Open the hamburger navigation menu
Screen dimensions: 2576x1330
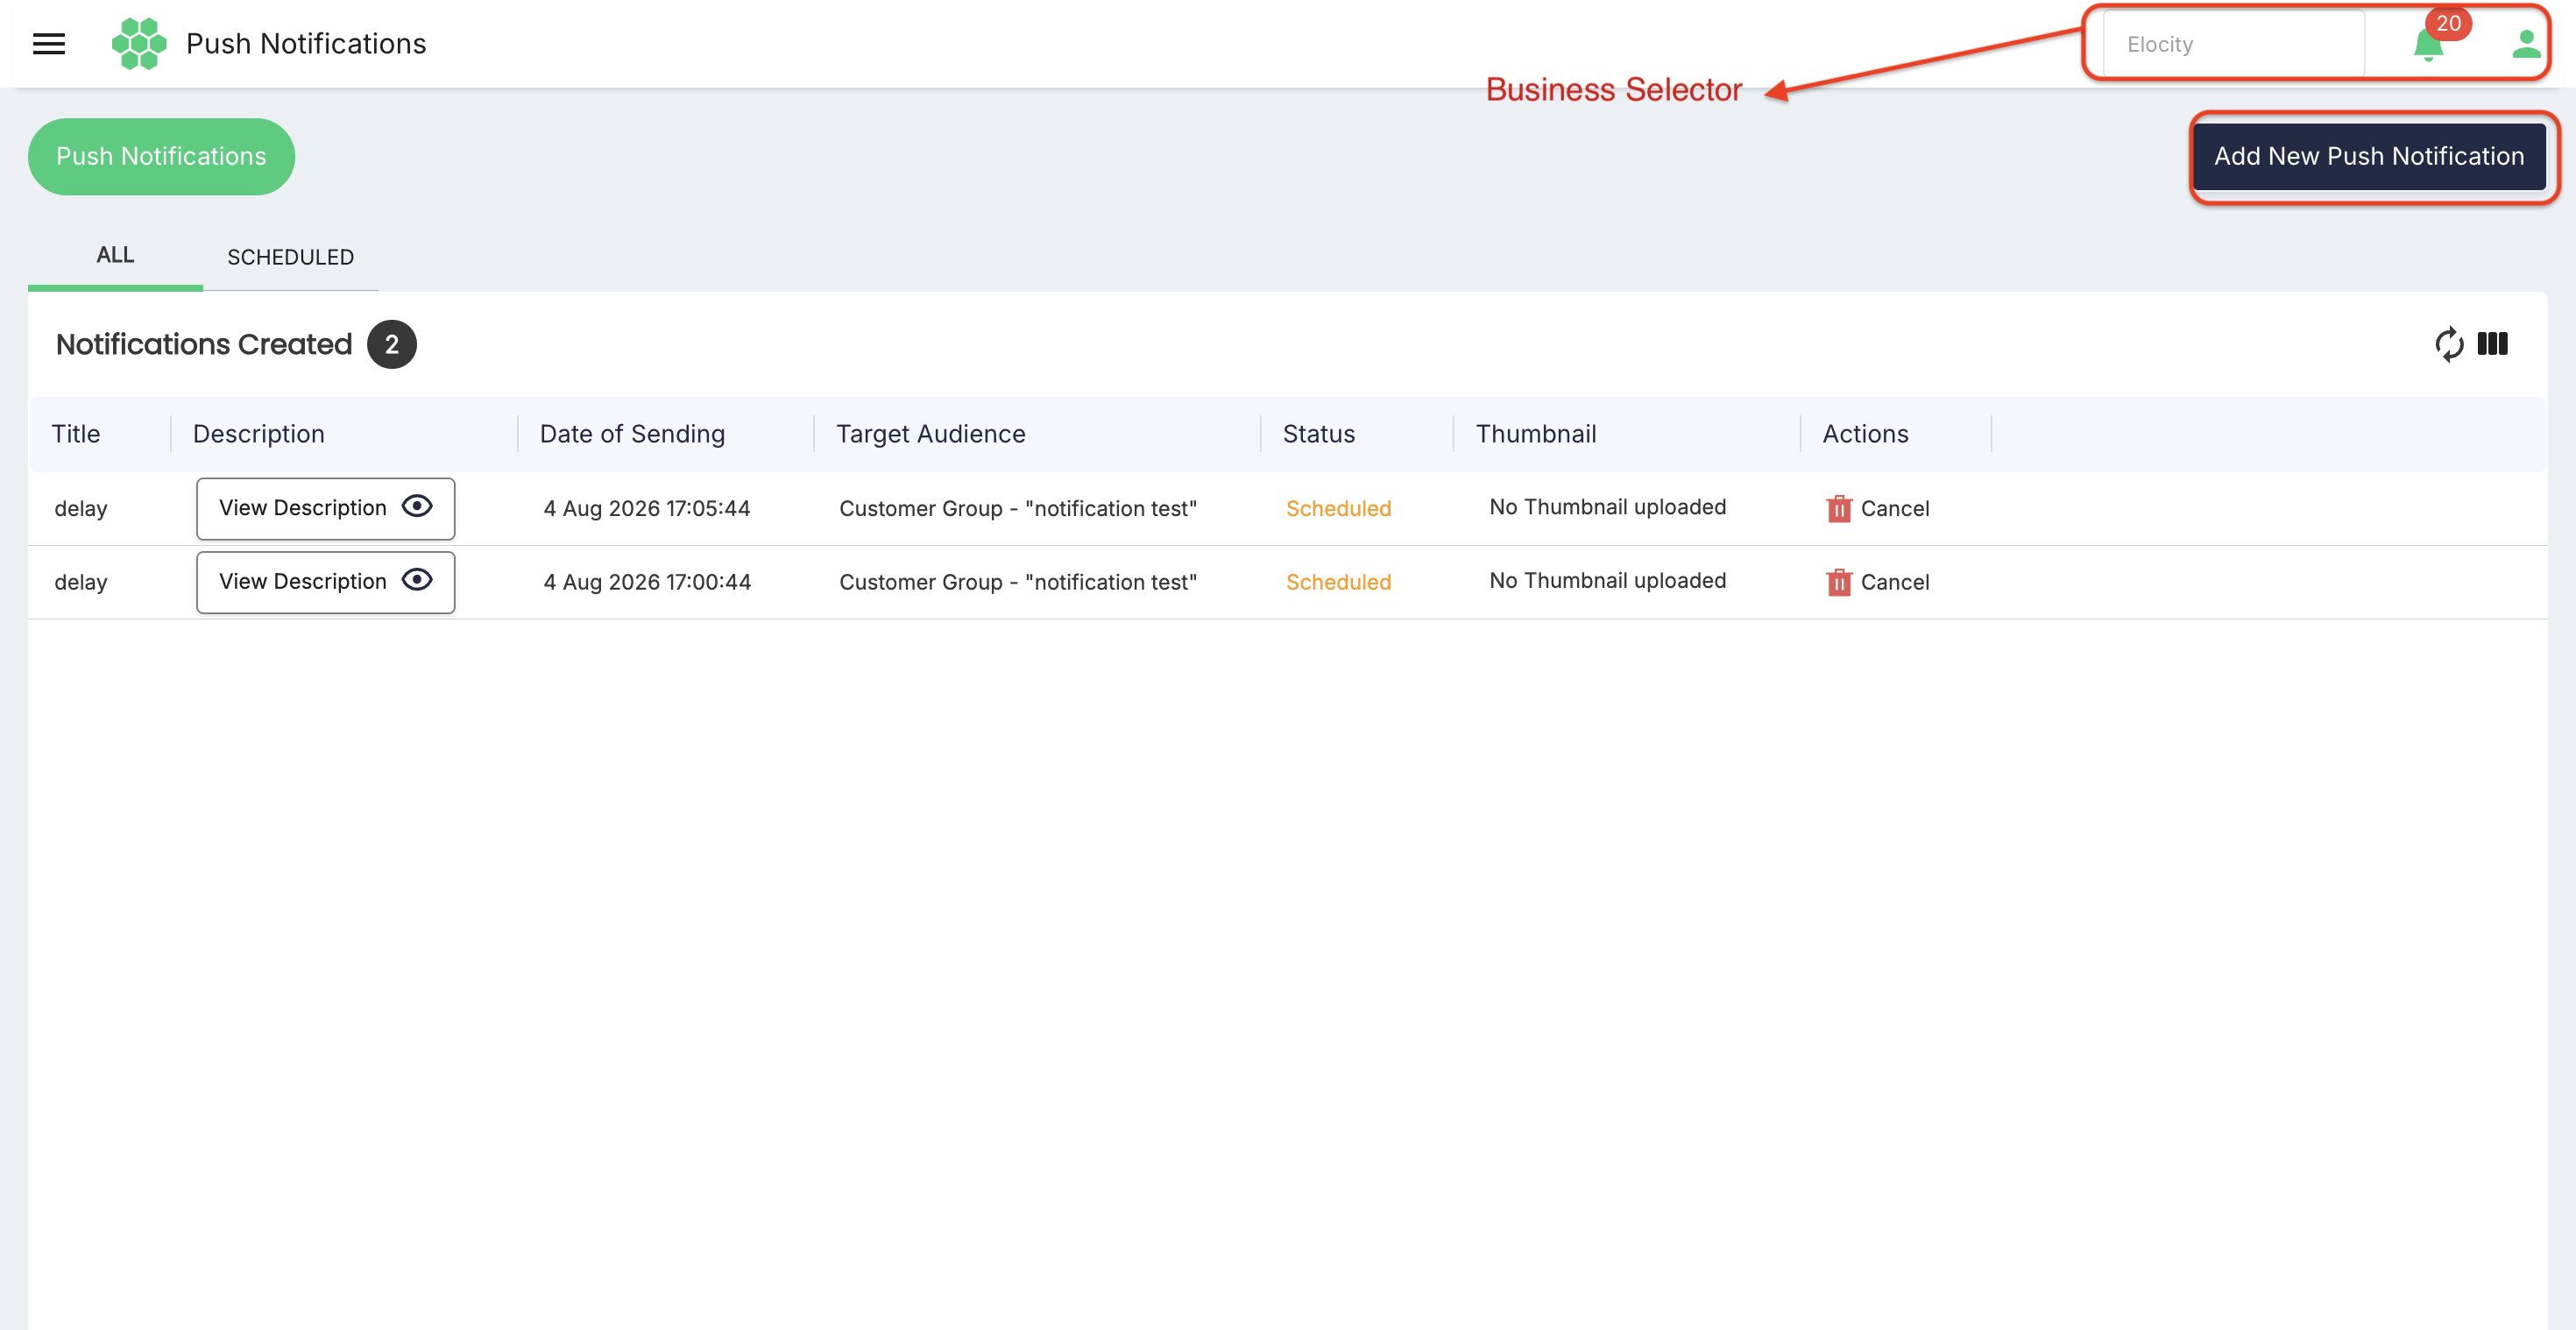tap(49, 44)
